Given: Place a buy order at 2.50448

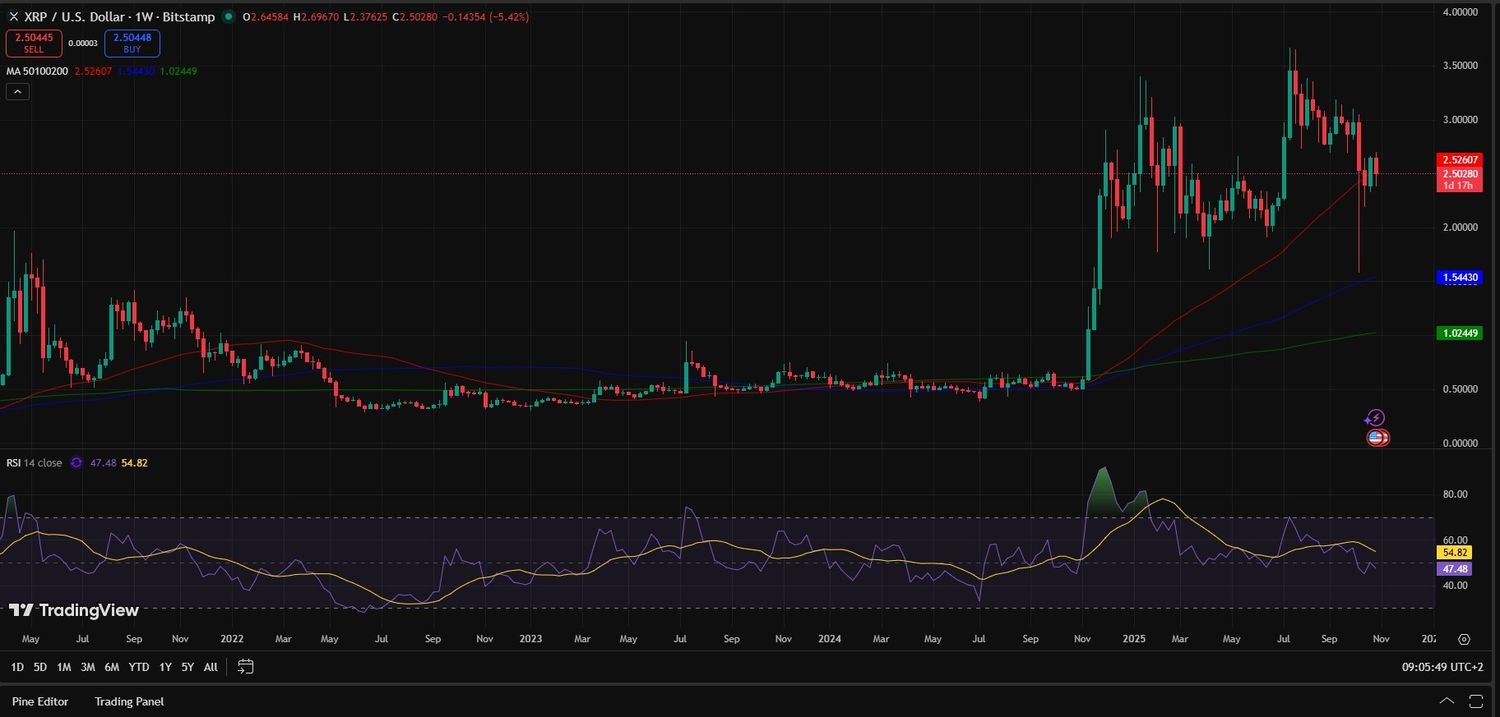Looking at the screenshot, I should 130,43.
